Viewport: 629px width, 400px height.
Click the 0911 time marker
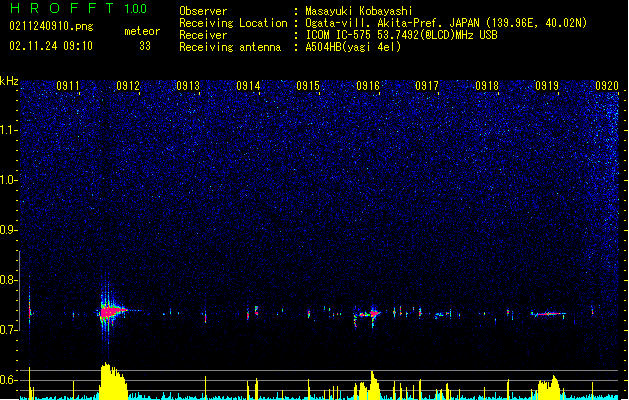pos(68,86)
